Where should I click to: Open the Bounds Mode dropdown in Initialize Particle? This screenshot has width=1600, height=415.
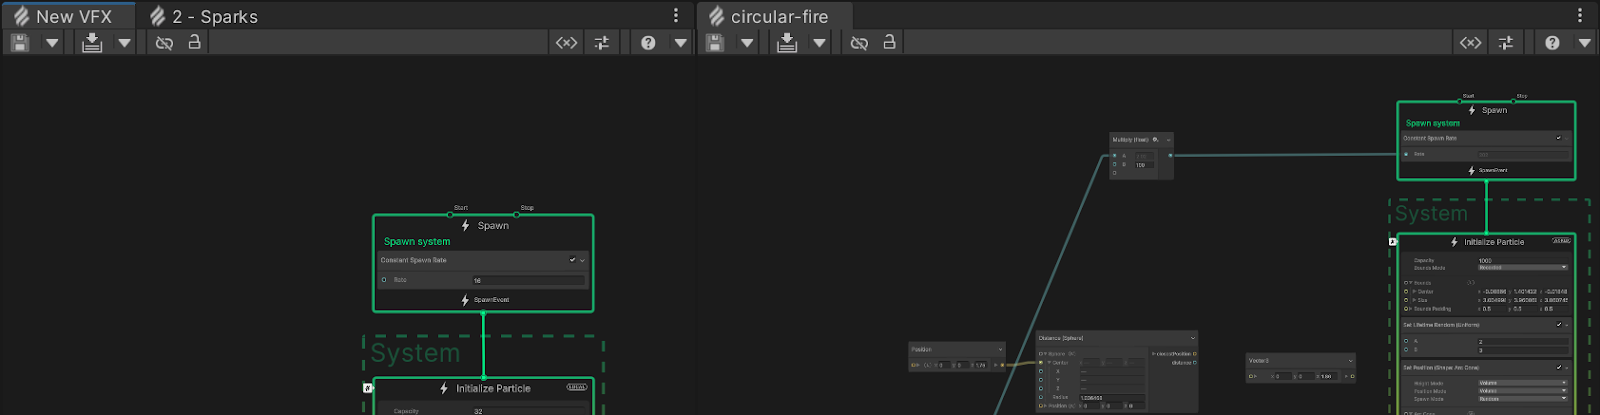pos(1523,268)
